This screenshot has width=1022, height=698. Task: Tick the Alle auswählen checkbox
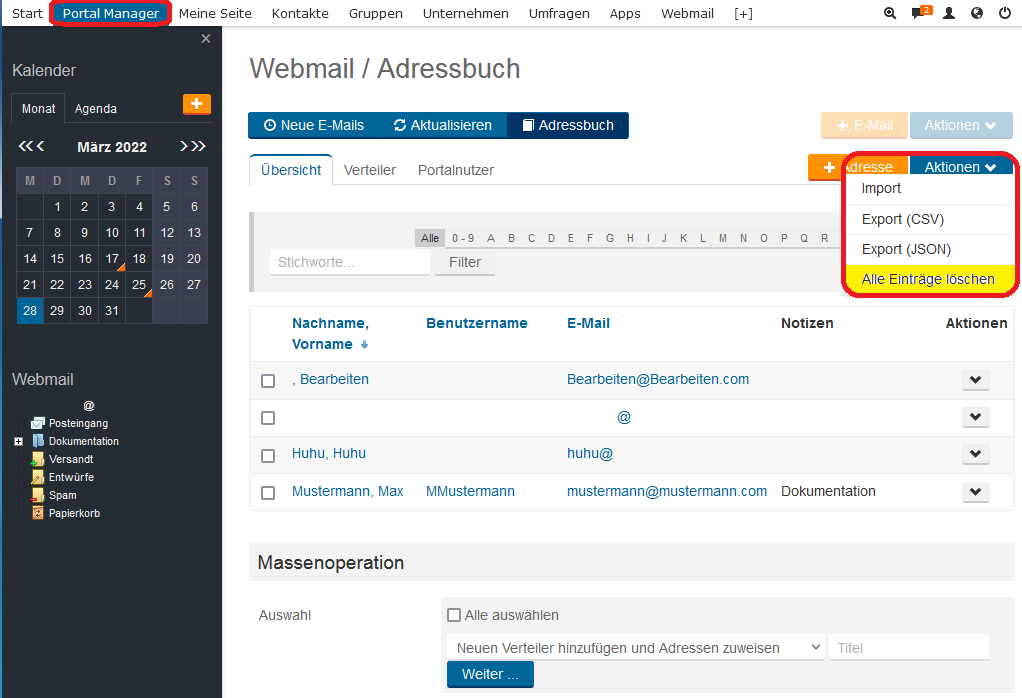click(454, 615)
